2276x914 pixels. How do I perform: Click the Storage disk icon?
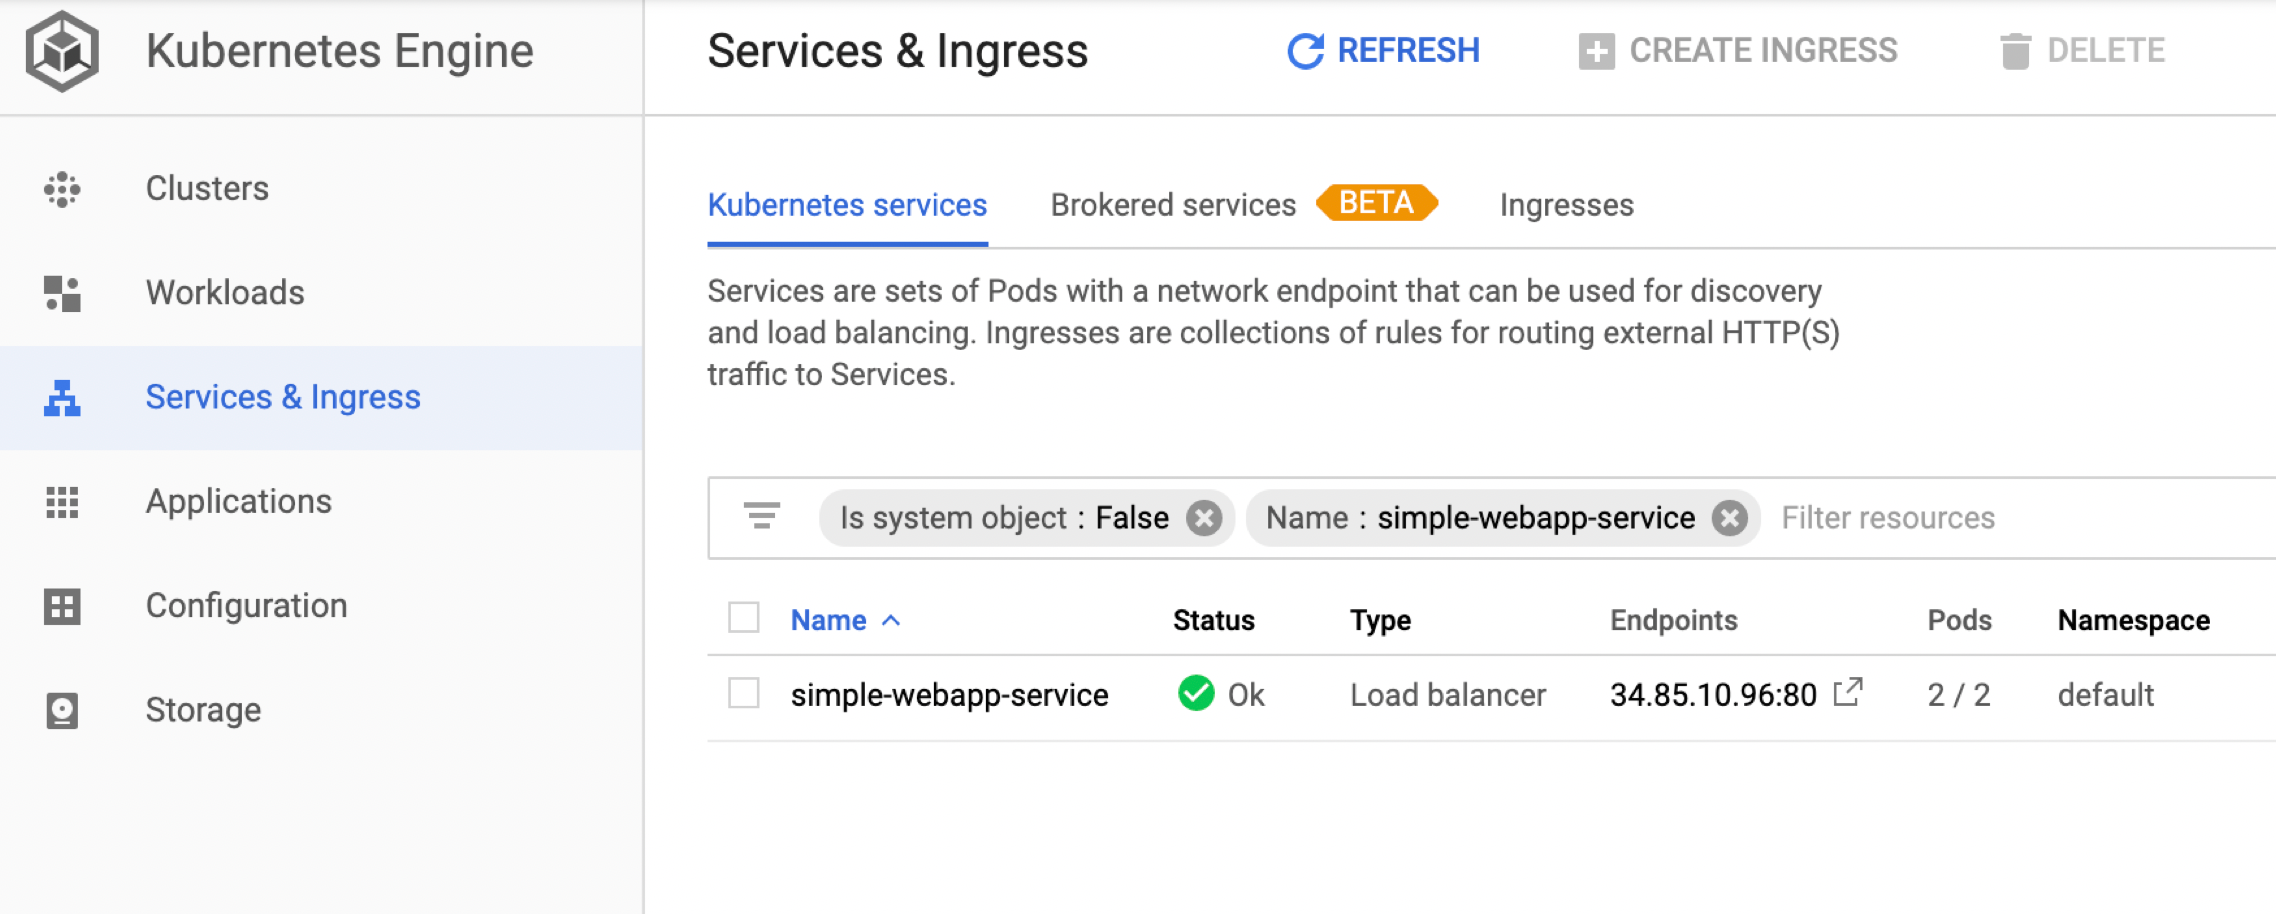pos(62,710)
